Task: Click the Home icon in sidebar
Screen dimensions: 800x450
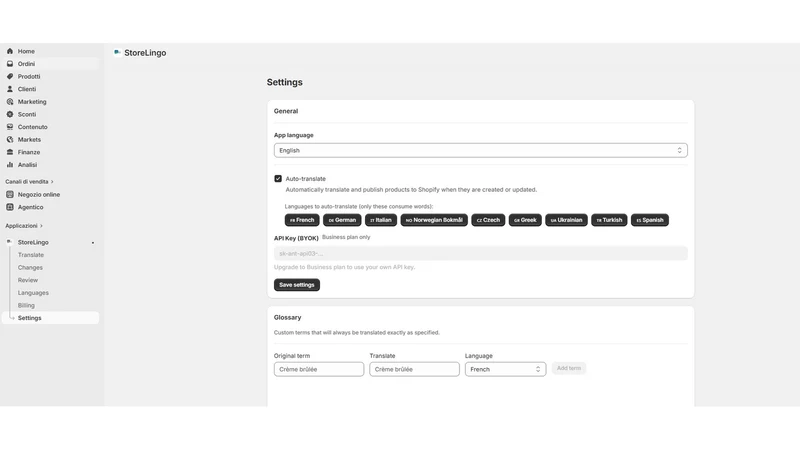Action: [10, 51]
